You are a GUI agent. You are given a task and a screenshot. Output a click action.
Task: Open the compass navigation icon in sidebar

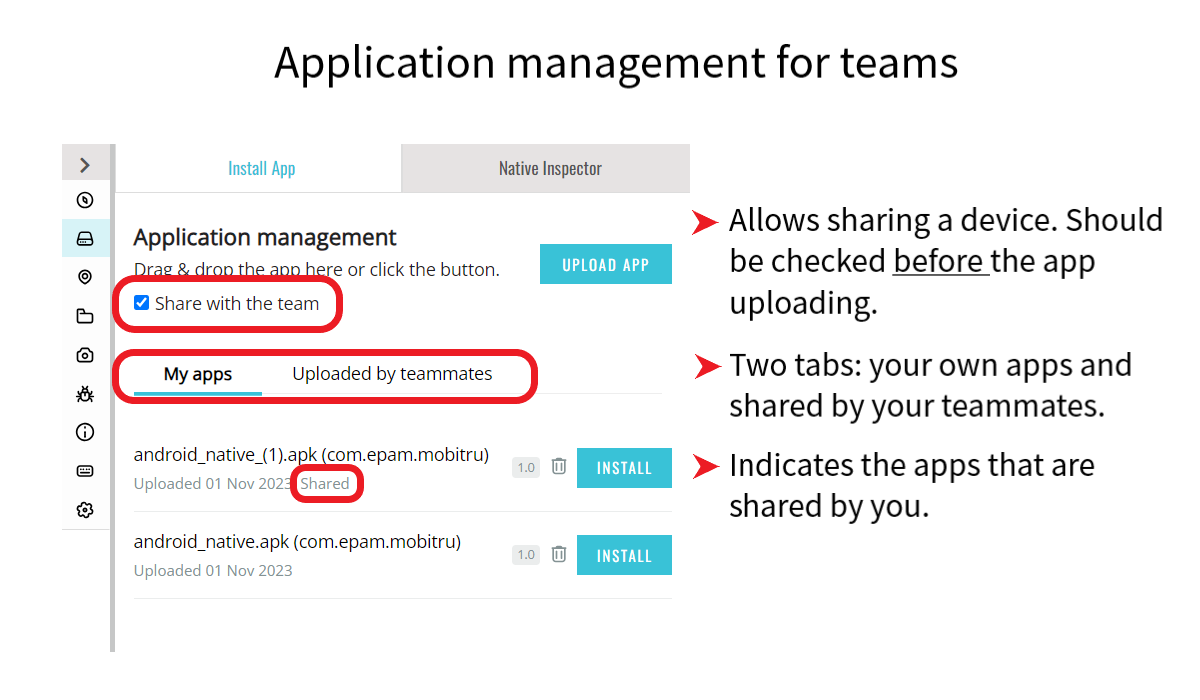(x=85, y=200)
